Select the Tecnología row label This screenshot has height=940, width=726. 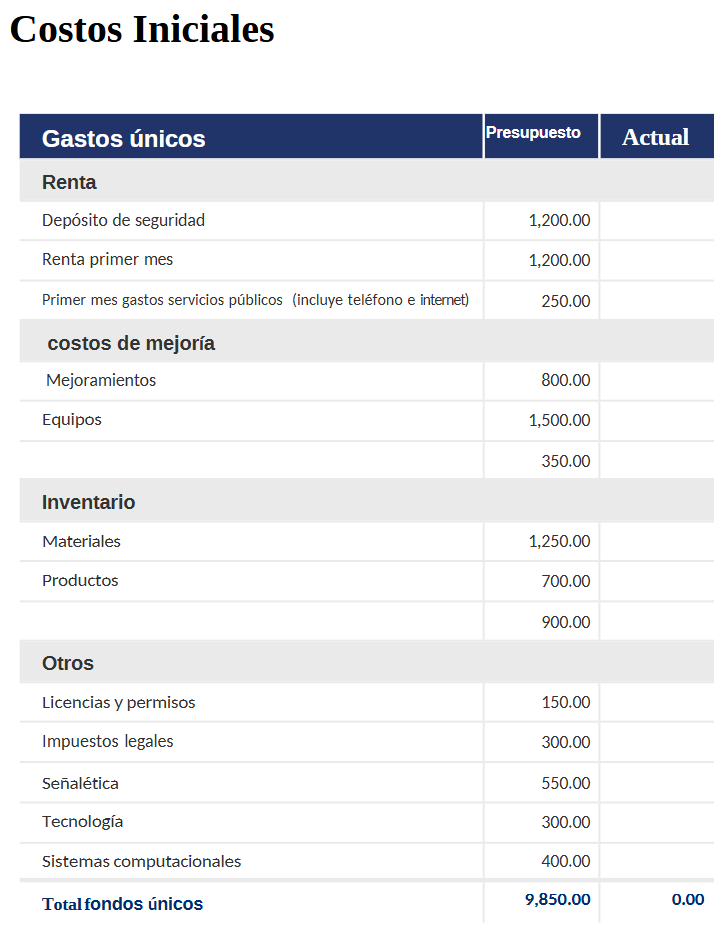83,822
